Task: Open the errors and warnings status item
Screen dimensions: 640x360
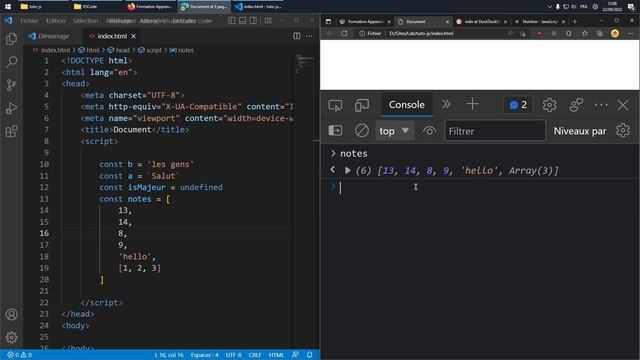Action: pos(20,355)
